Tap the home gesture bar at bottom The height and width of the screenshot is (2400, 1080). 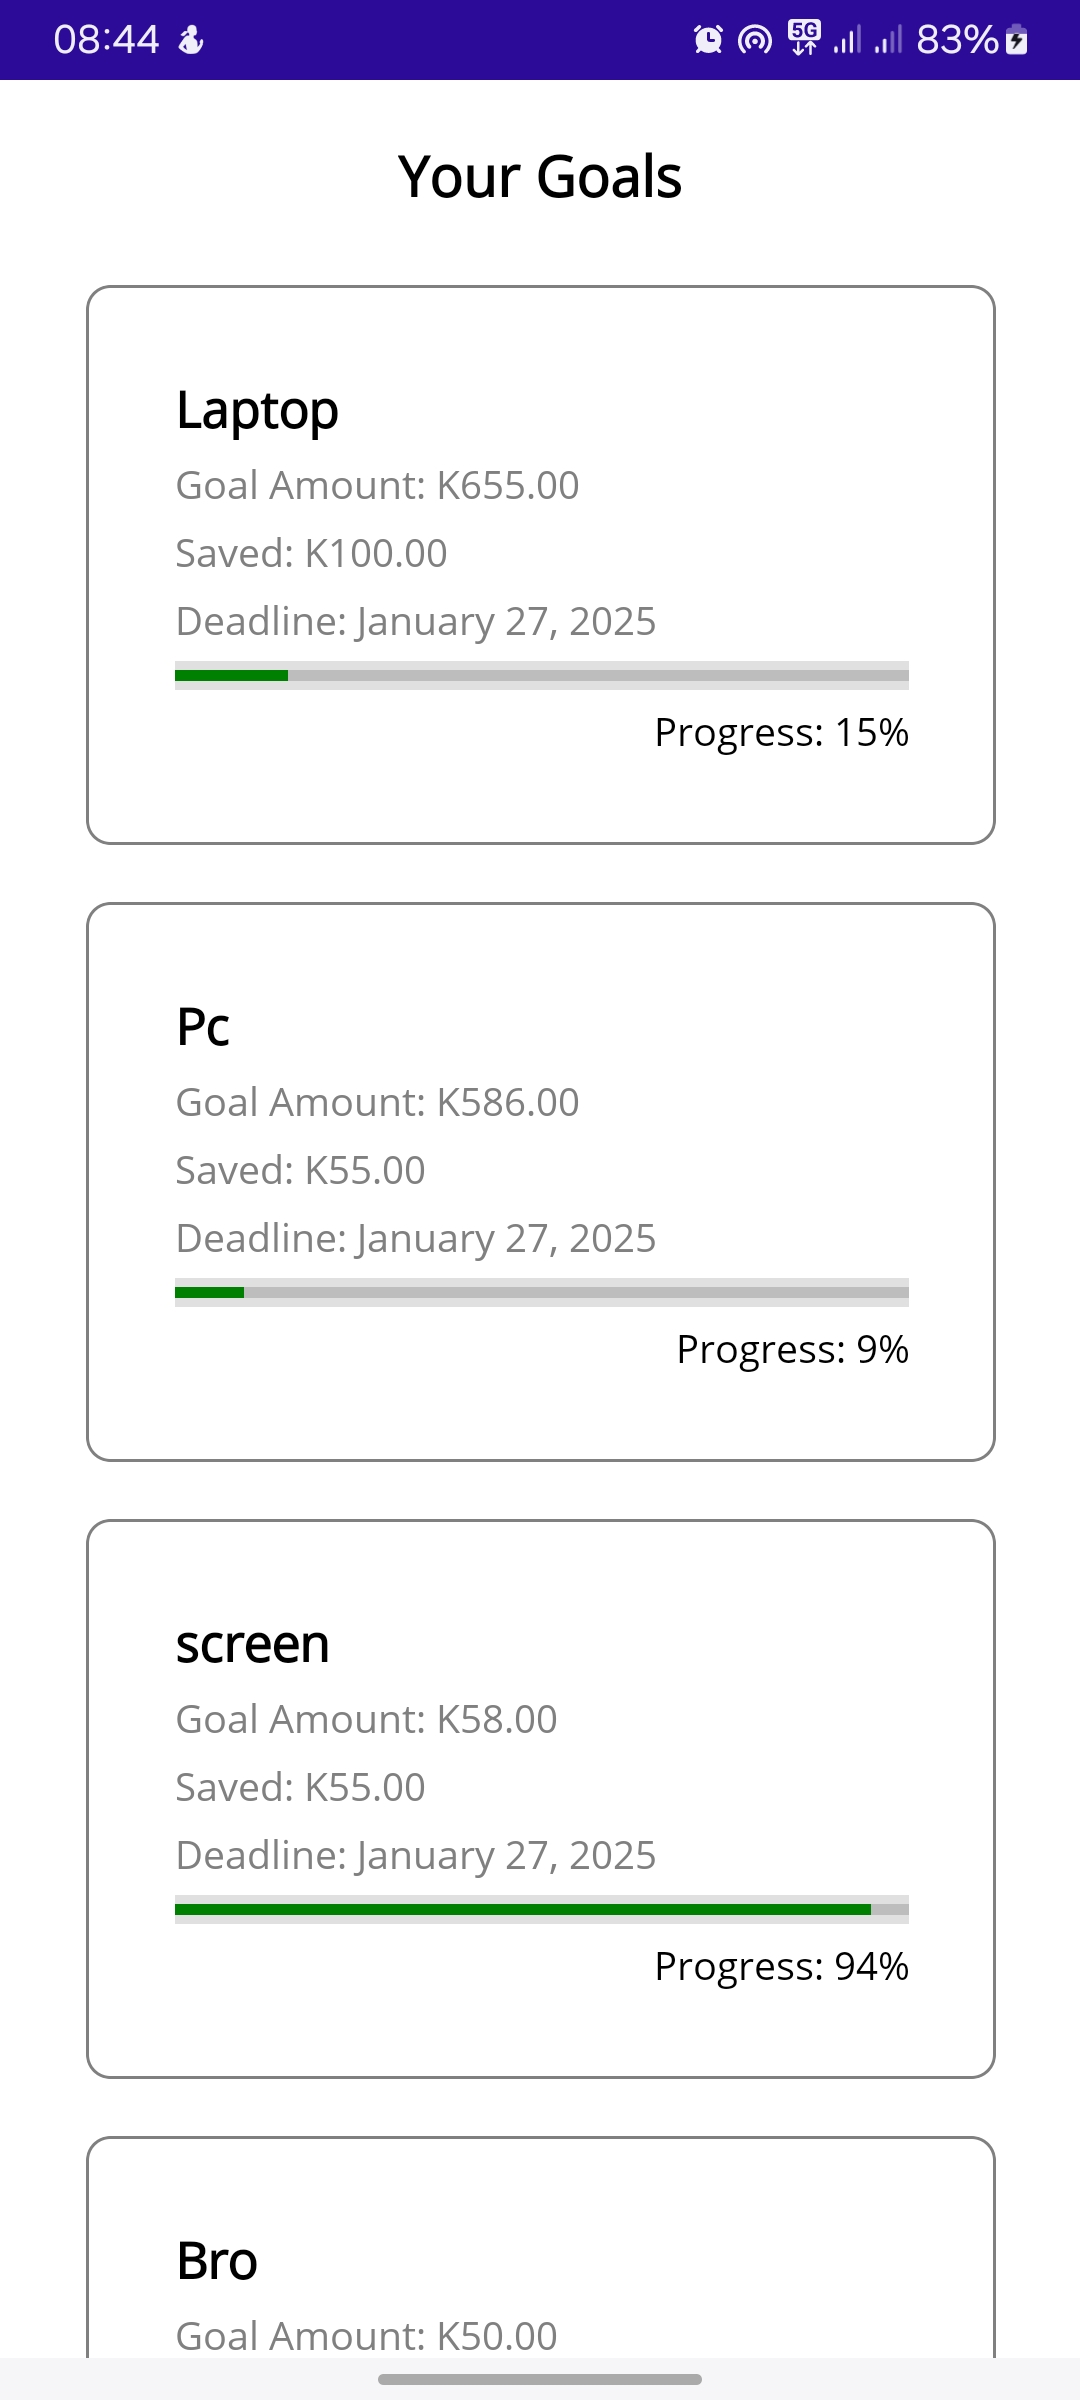pos(540,2379)
